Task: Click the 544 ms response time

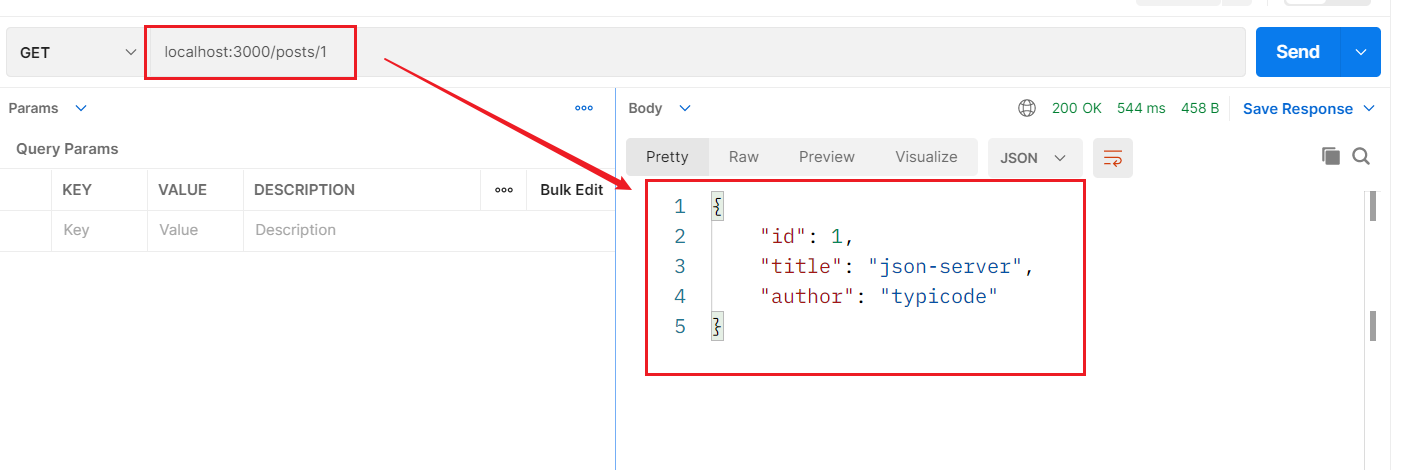Action: (x=1141, y=108)
